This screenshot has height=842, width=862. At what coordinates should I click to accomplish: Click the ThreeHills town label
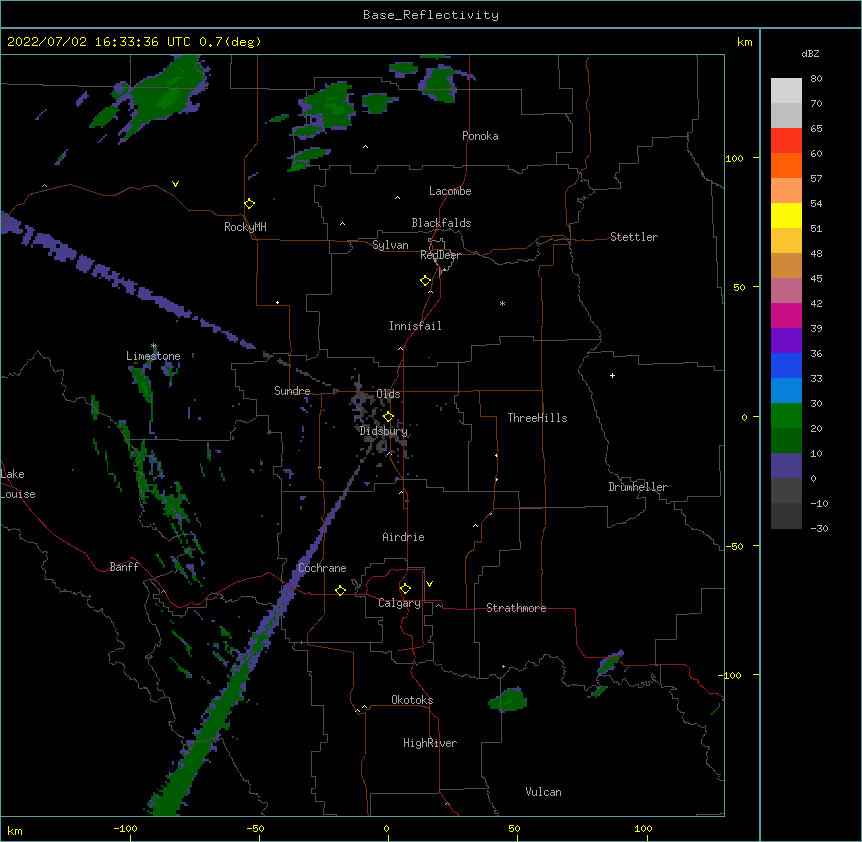coord(537,418)
